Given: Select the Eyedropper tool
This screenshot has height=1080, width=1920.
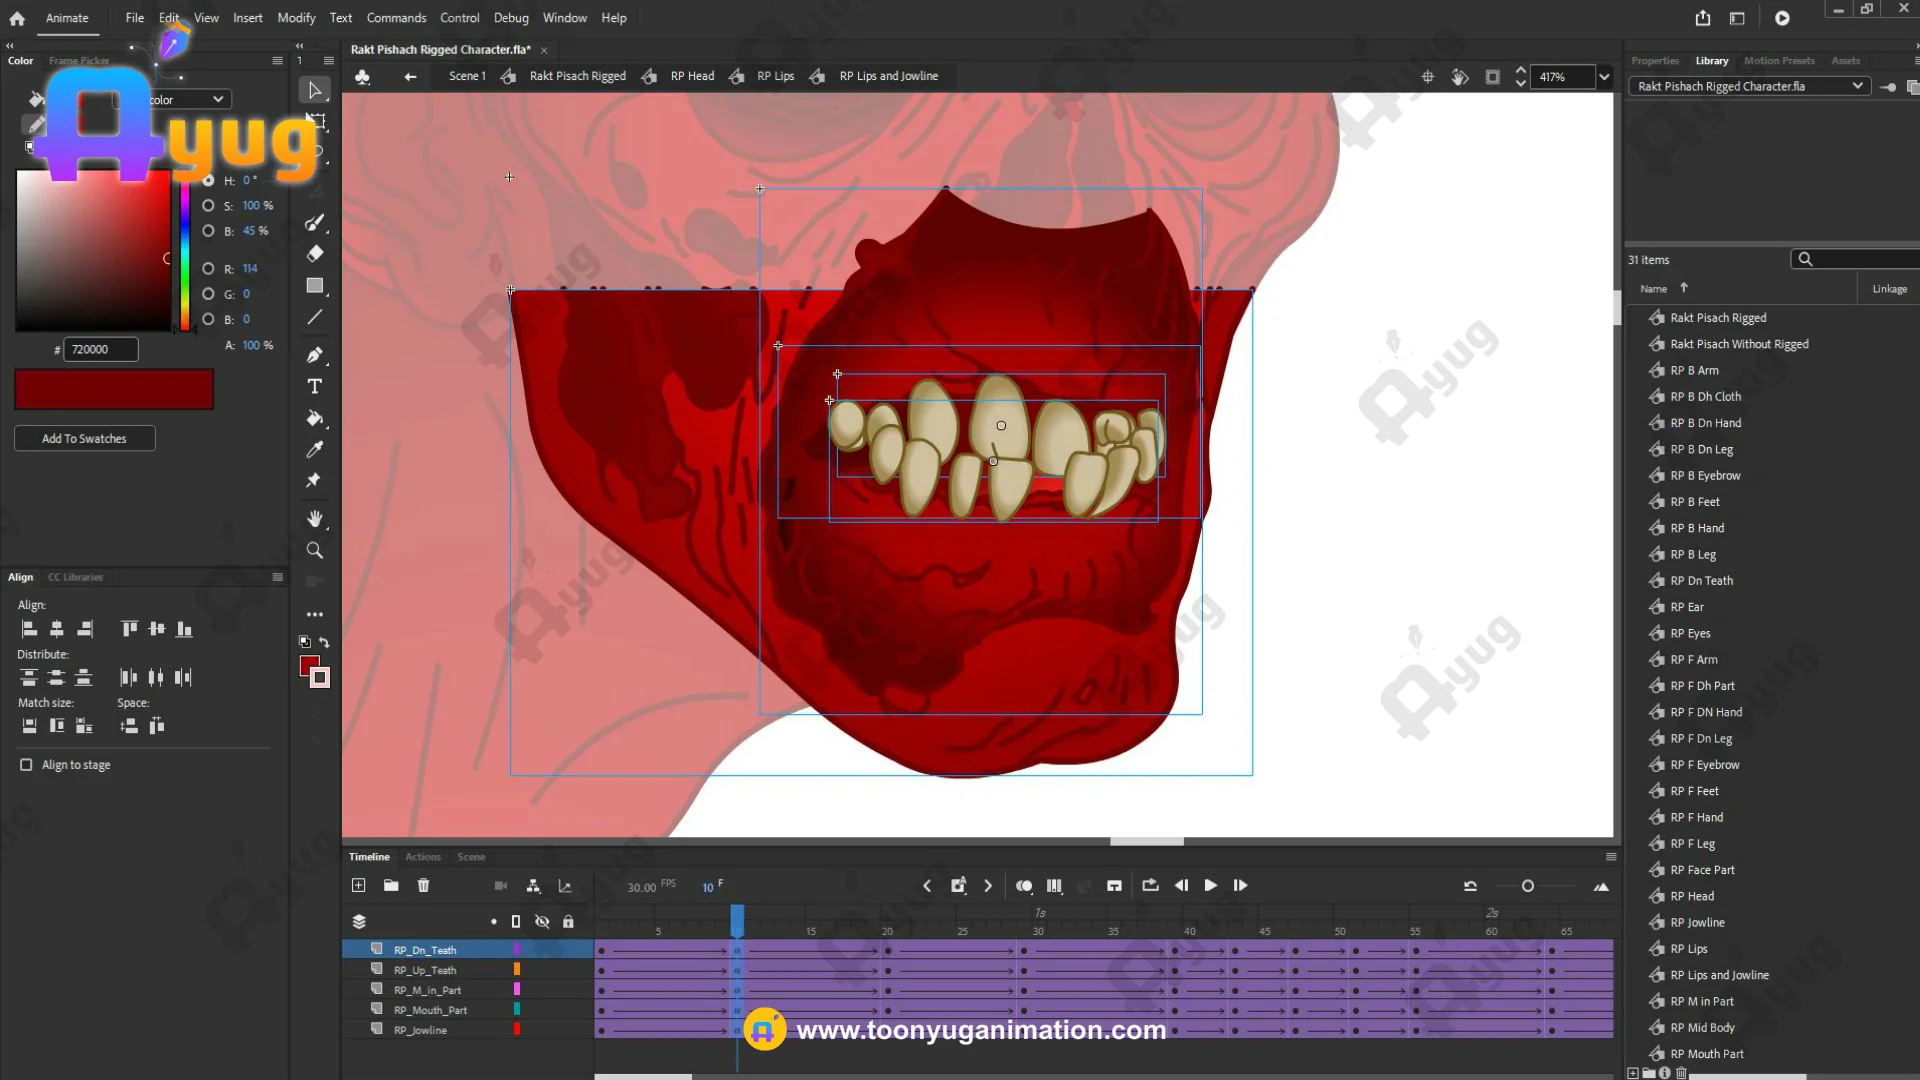Looking at the screenshot, I should tap(314, 450).
